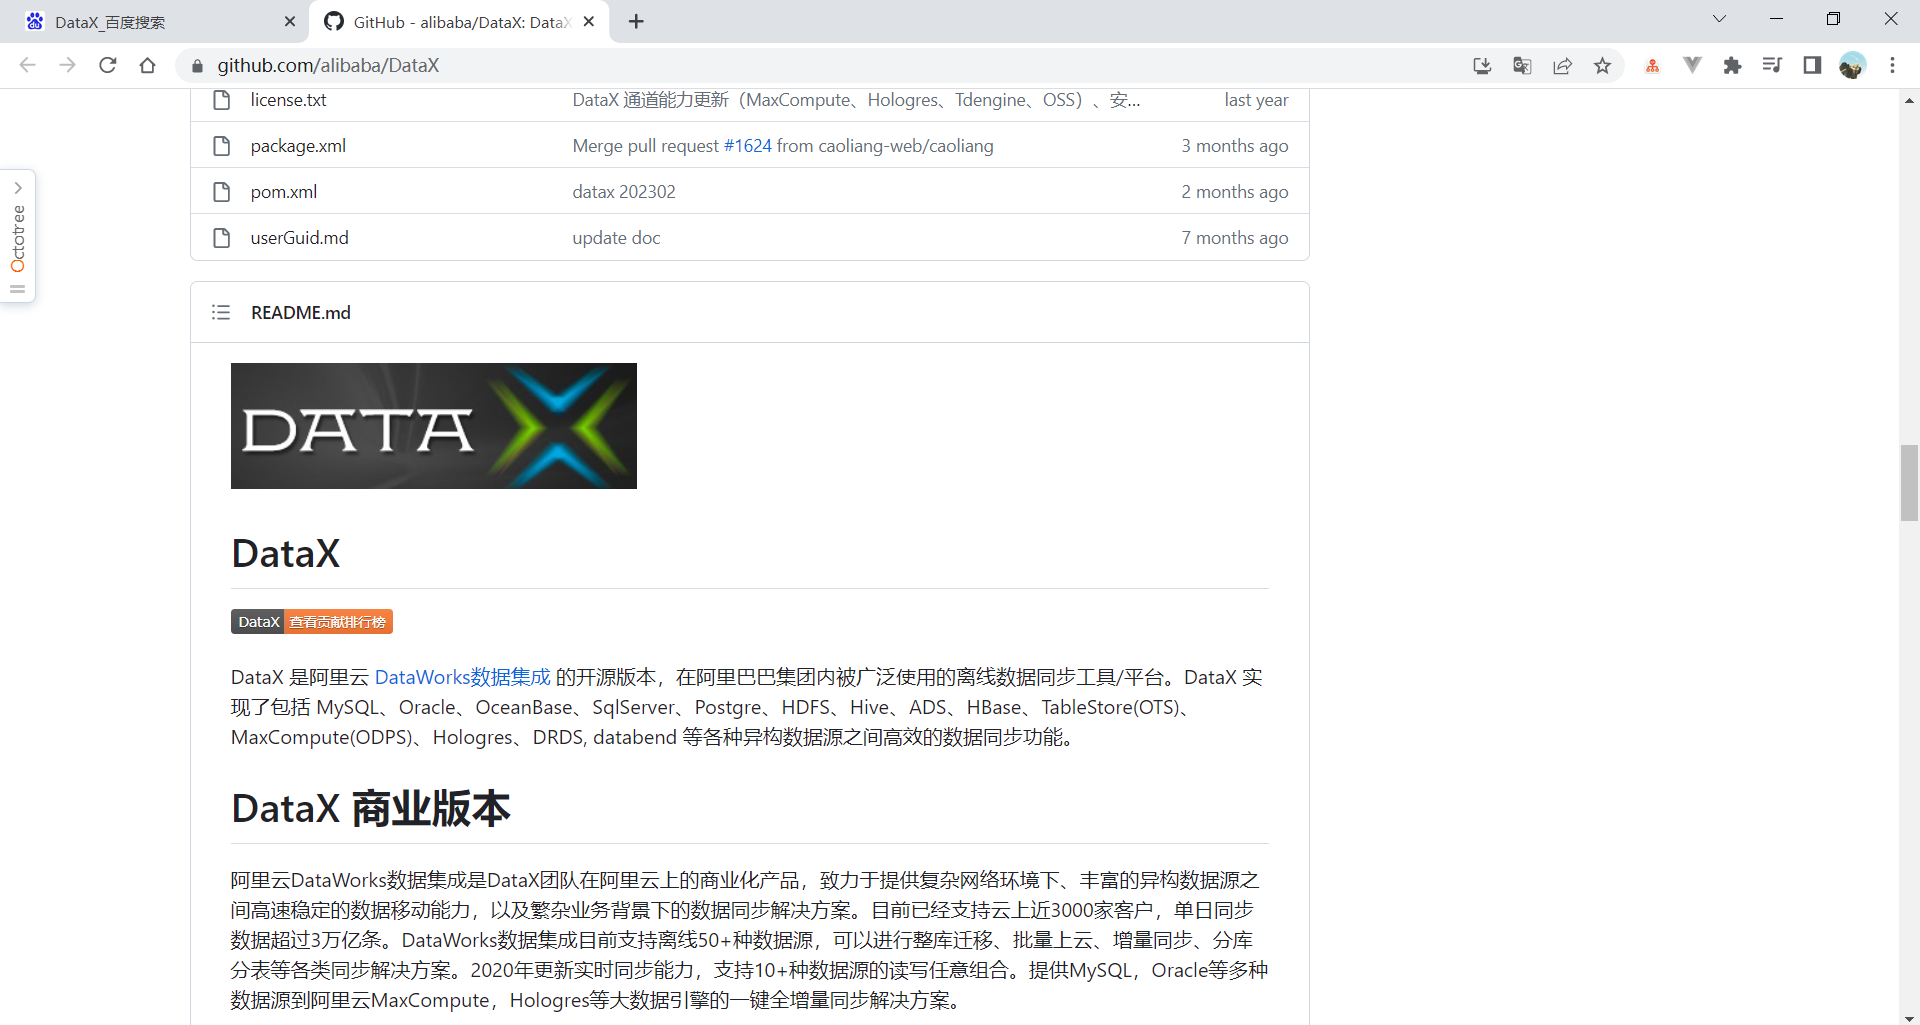Open the red extension icon in toolbar
This screenshot has height=1025, width=1920.
click(x=1652, y=65)
